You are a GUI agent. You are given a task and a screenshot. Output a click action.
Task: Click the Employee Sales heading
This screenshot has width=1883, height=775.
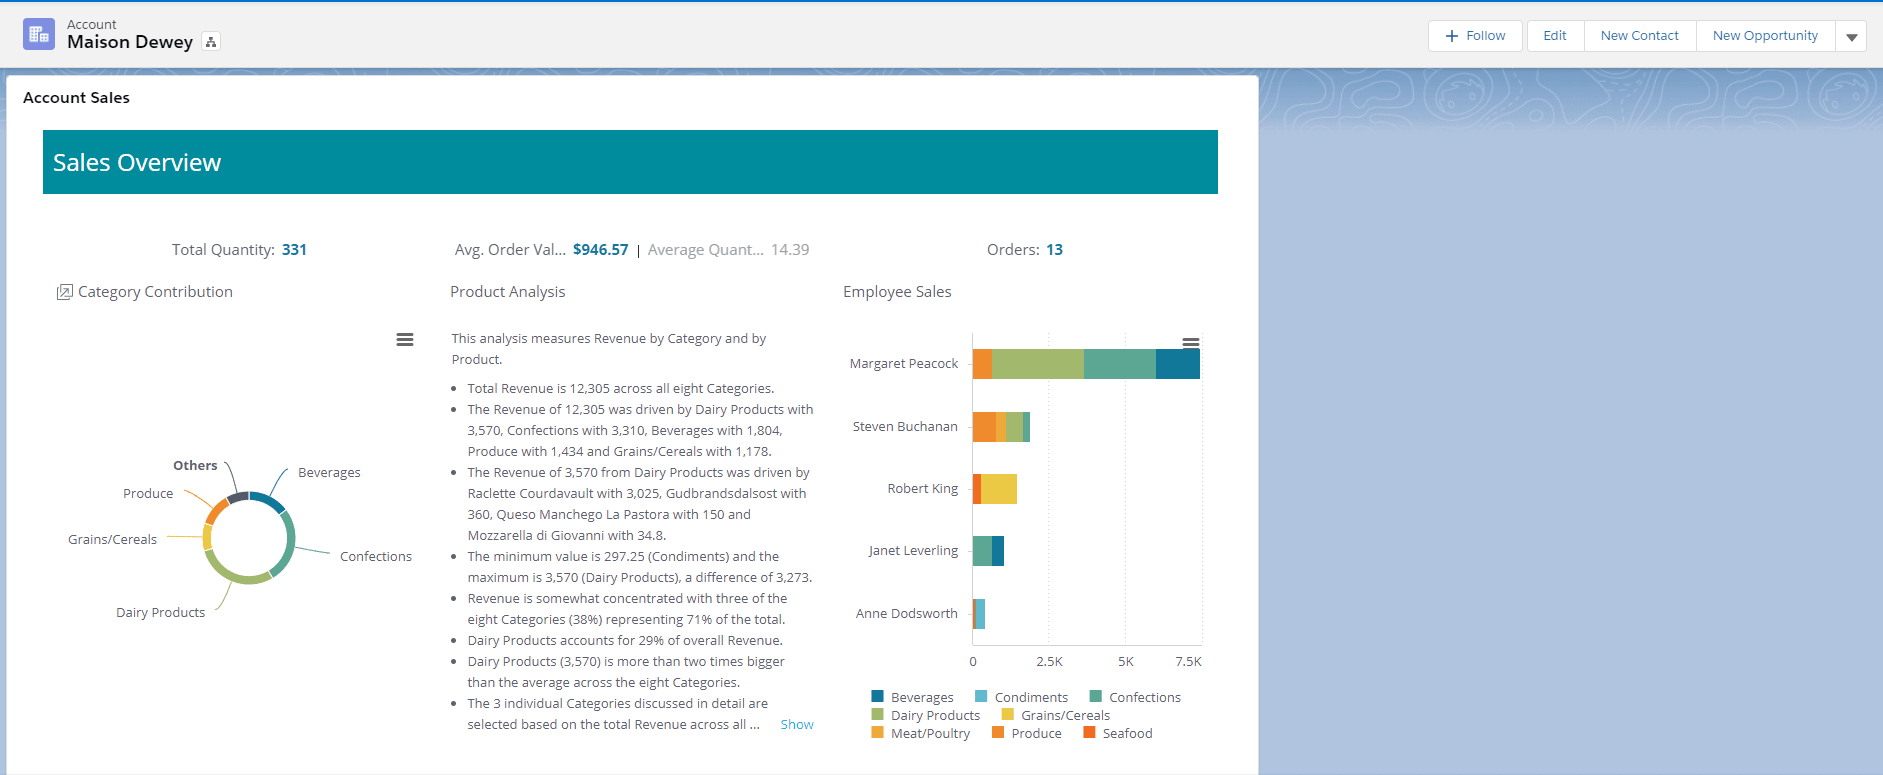point(897,292)
